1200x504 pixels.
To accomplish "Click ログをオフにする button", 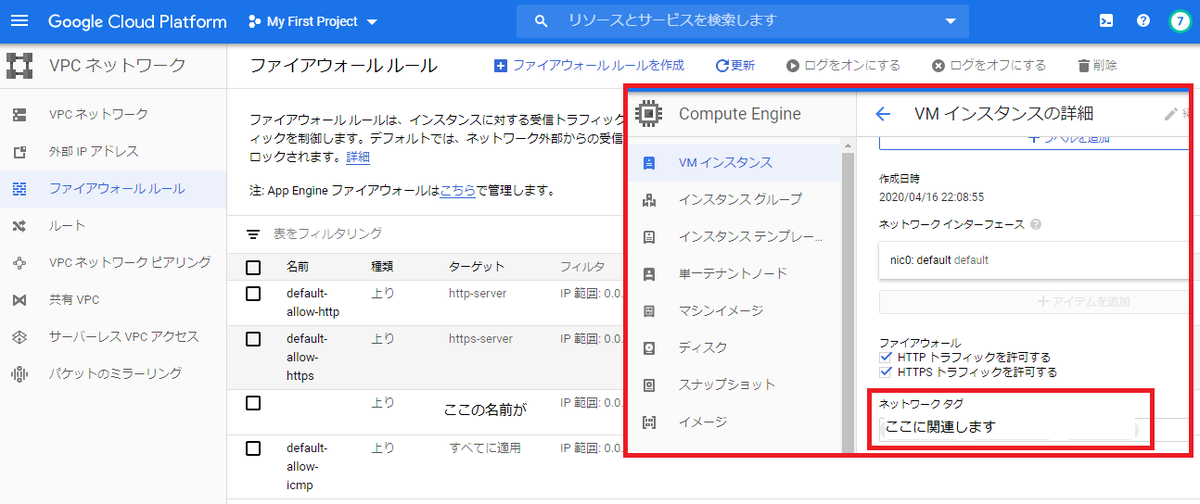I will click(x=989, y=65).
